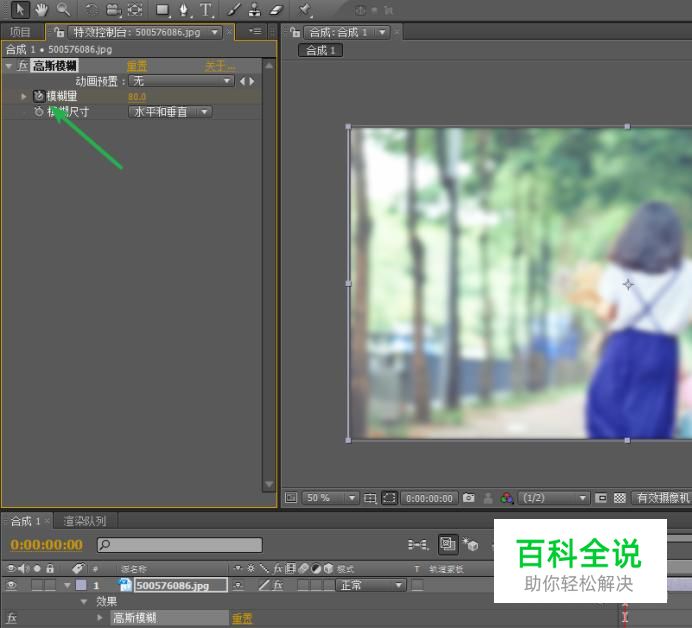
Task: Click Always Preview This View icon
Action: pyautogui.click(x=291, y=498)
